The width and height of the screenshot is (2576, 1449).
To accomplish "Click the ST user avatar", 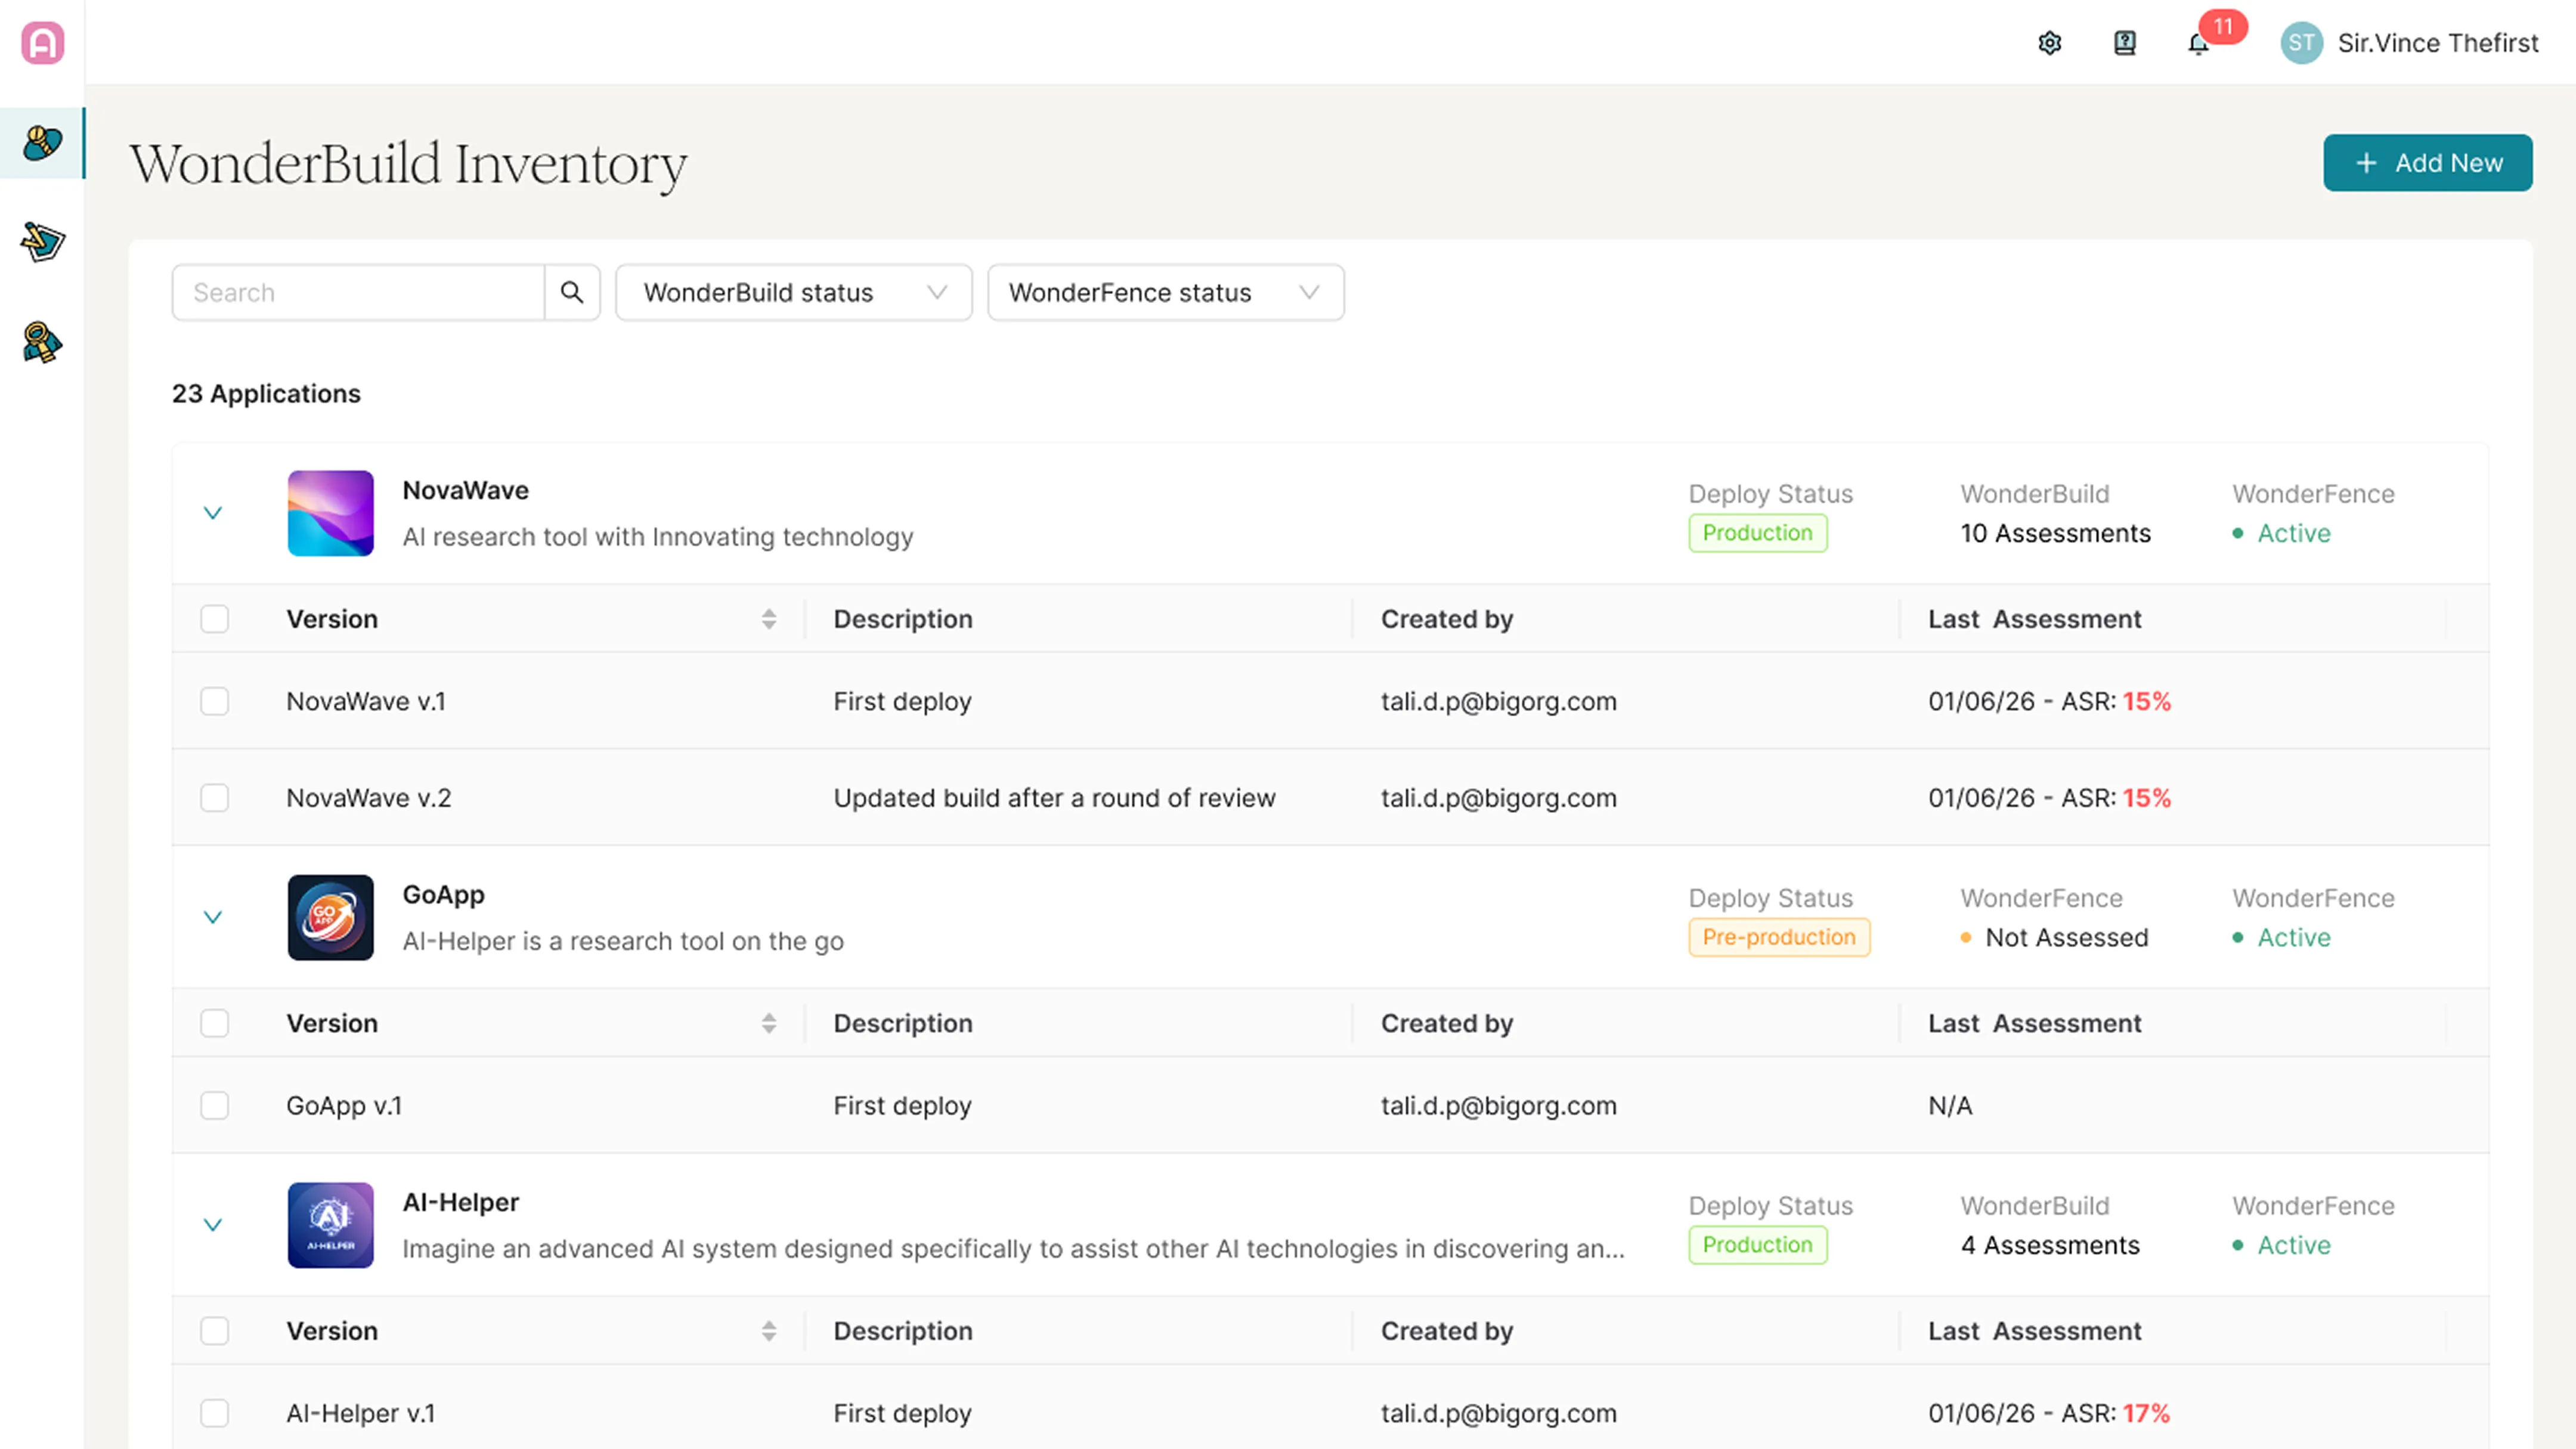I will coord(2301,43).
